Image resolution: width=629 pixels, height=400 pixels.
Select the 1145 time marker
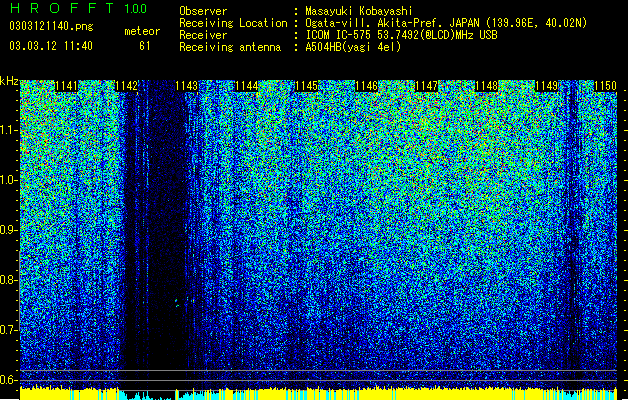[306, 86]
